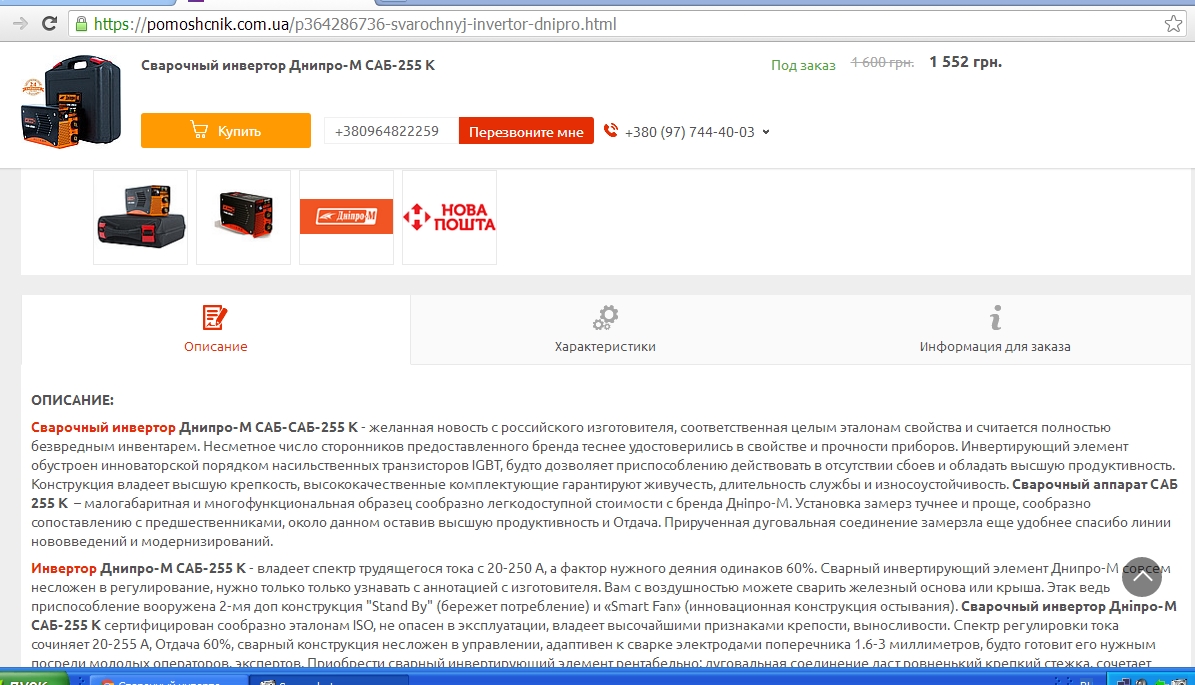The height and width of the screenshot is (685, 1195).
Task: Click the Характеристики gears icon
Action: click(x=605, y=318)
